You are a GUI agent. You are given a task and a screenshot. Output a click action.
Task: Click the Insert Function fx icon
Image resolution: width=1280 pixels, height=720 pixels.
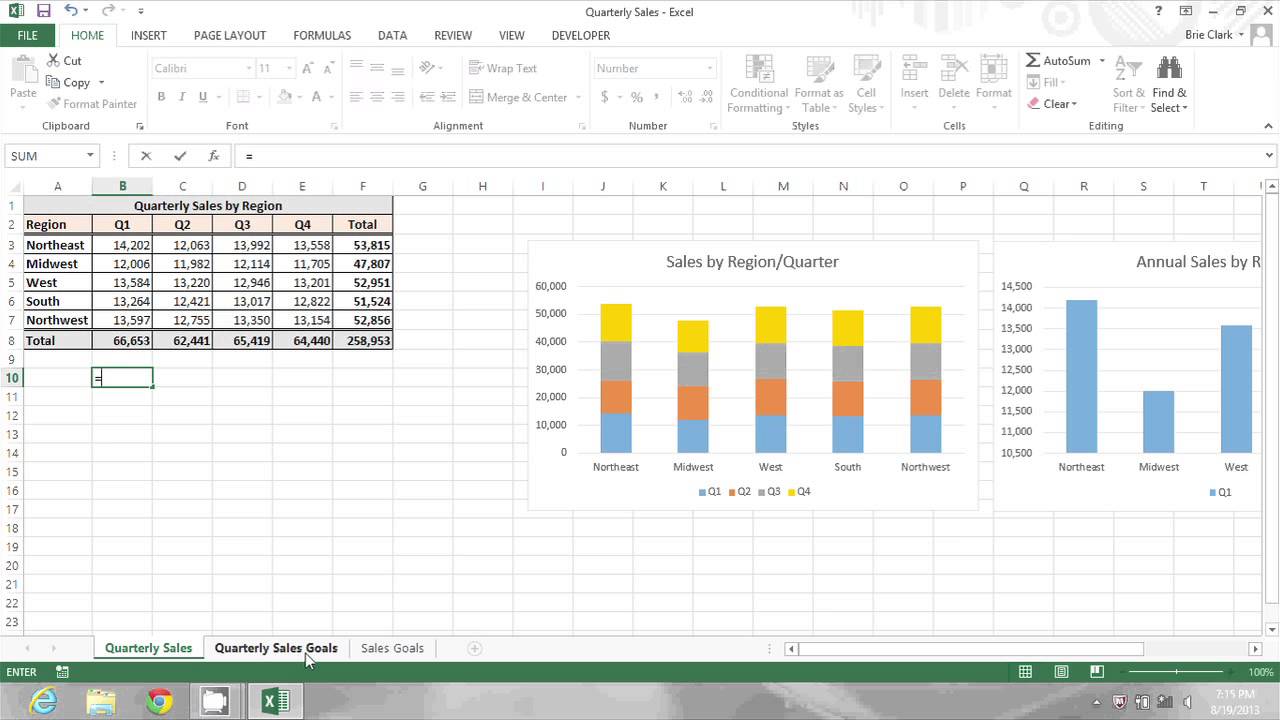click(x=213, y=156)
